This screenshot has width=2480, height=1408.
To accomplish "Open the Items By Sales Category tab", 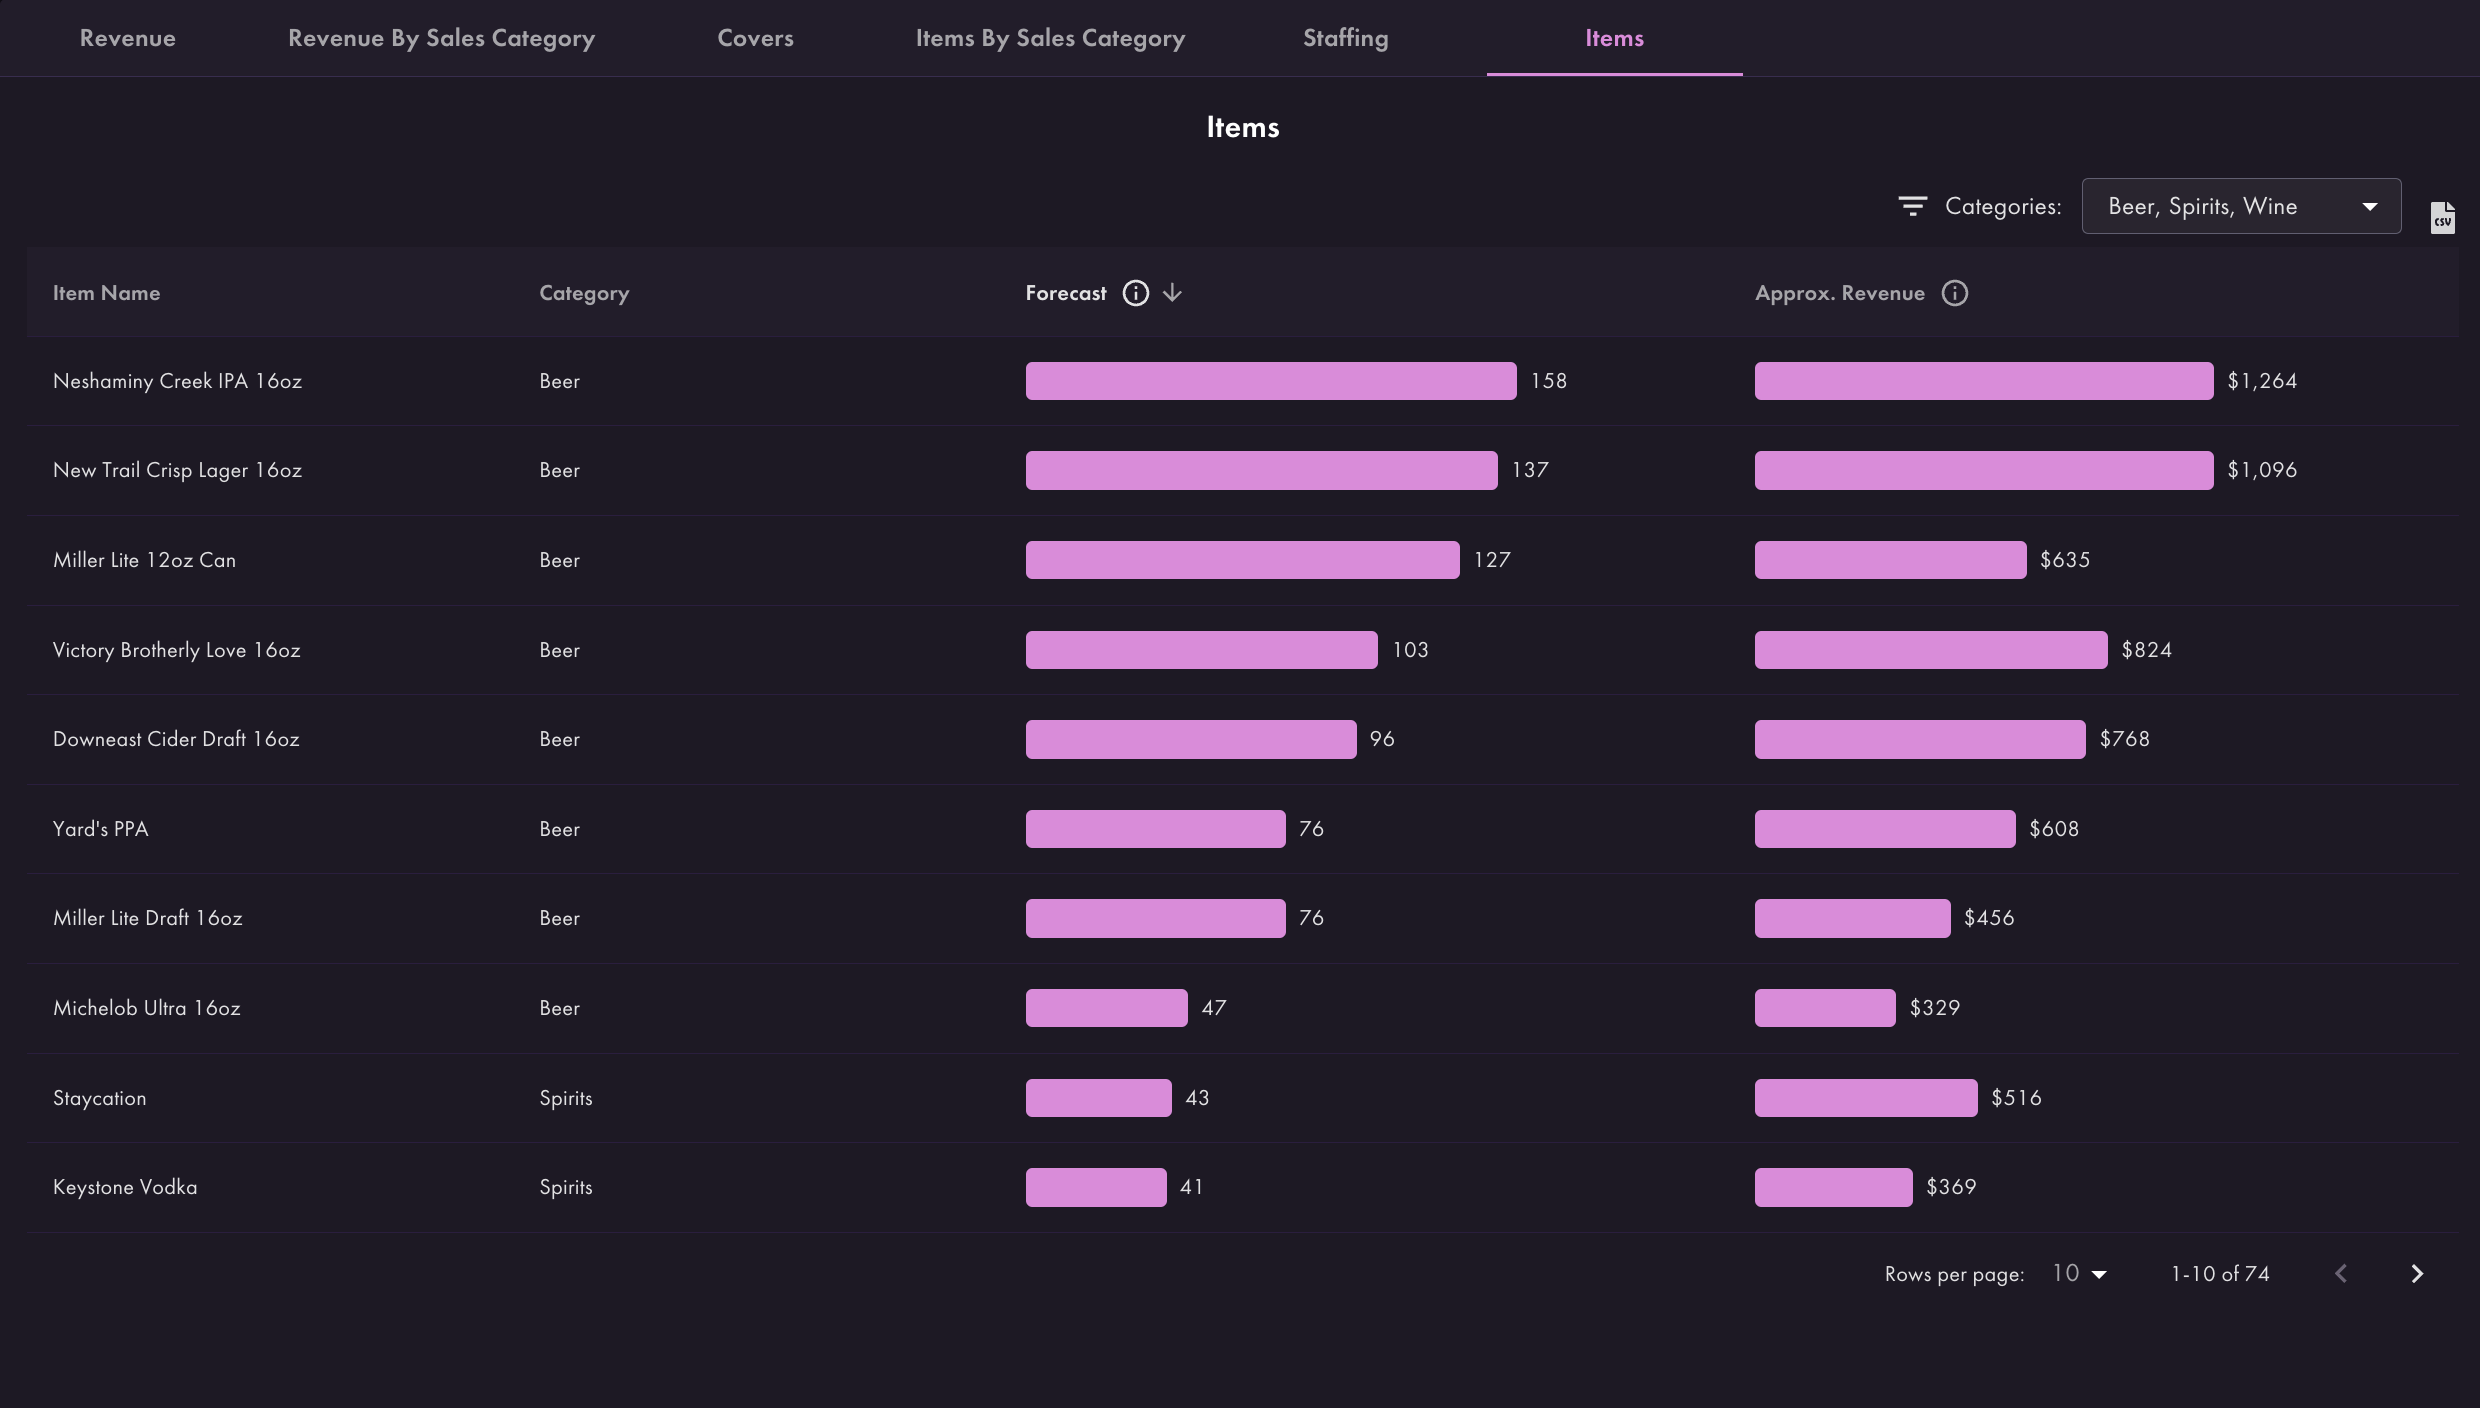I will pos(1050,38).
